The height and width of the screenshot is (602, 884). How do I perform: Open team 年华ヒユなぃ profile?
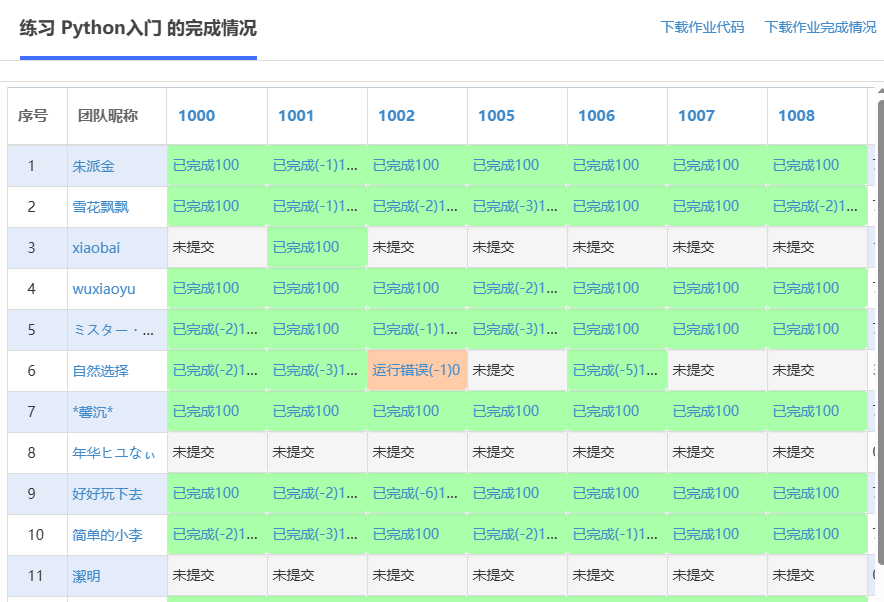click(x=114, y=453)
